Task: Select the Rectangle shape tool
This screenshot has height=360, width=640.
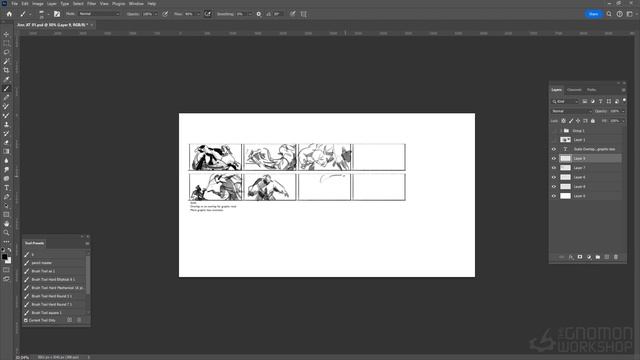Action: point(6,215)
